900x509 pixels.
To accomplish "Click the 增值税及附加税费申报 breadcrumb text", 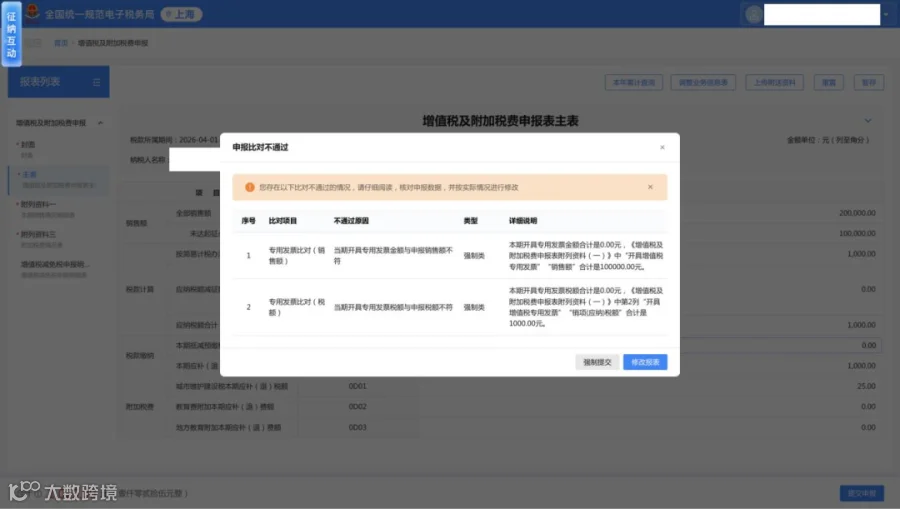I will click(x=113, y=43).
